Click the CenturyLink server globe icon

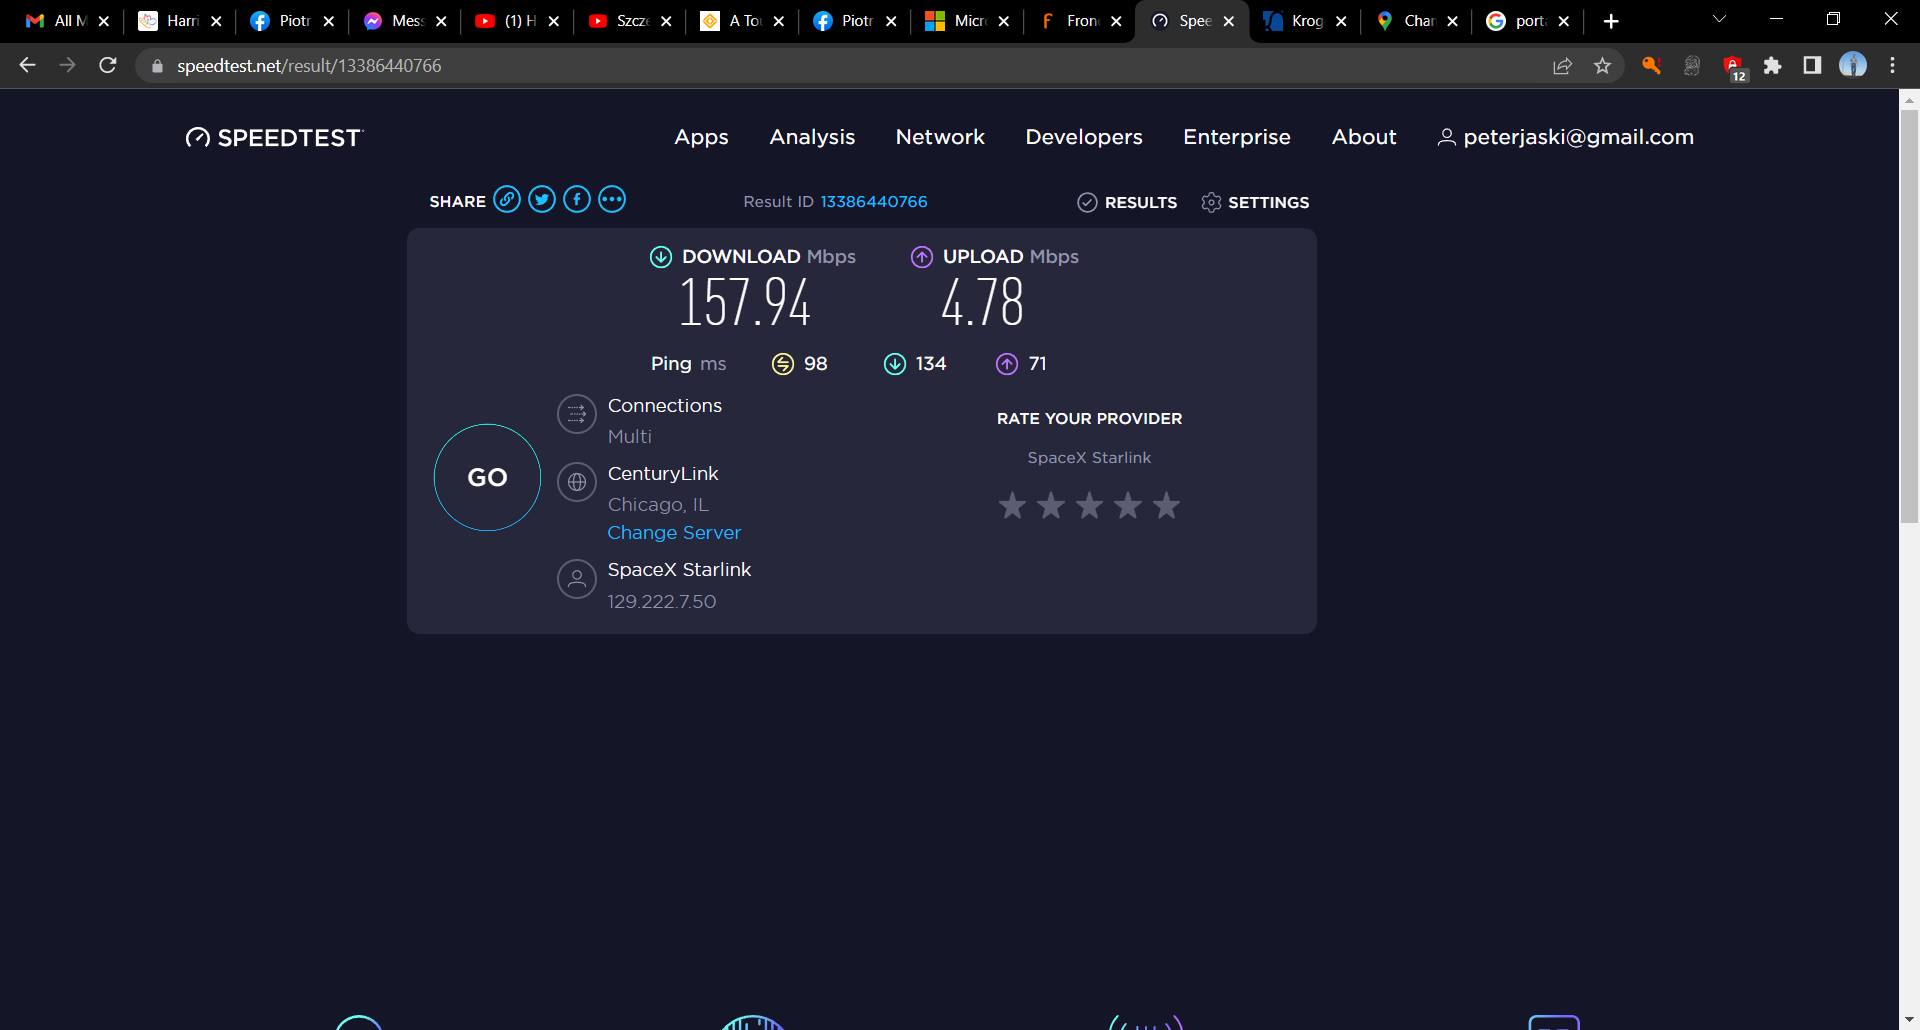(577, 482)
